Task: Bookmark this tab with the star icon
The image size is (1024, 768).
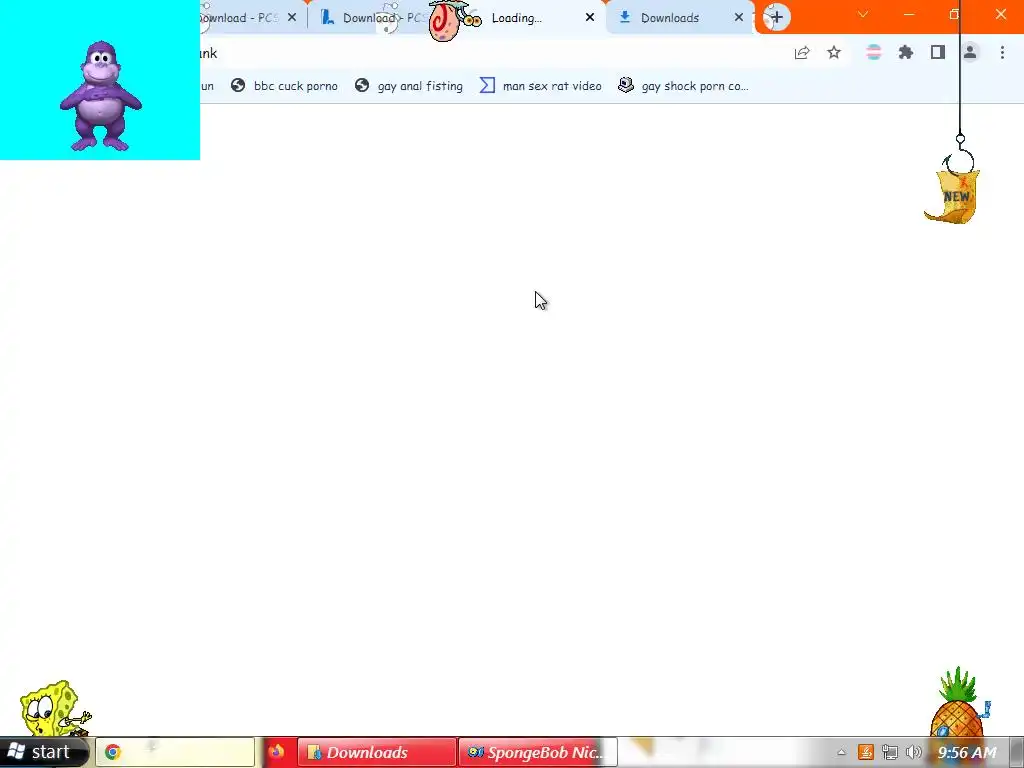Action: (834, 53)
